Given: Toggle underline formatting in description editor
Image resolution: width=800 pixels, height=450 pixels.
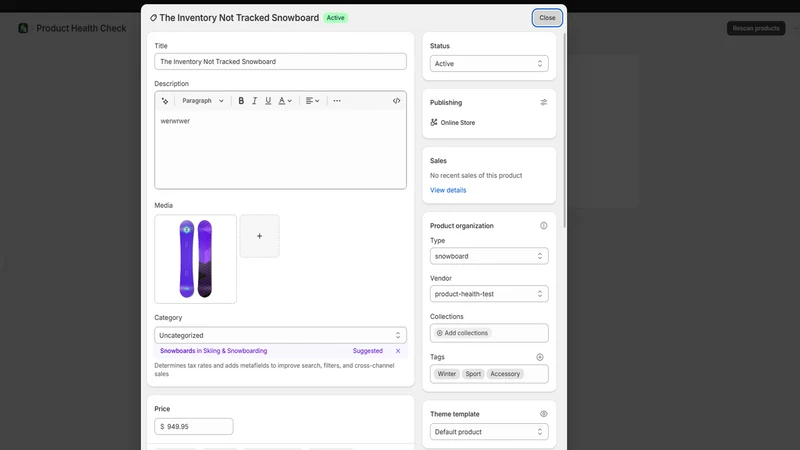Looking at the screenshot, I should click(x=268, y=101).
